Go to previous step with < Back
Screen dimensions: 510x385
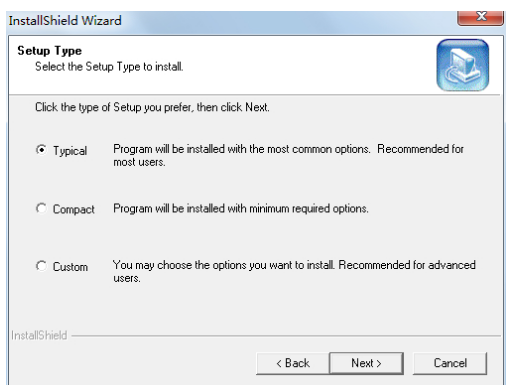click(293, 363)
